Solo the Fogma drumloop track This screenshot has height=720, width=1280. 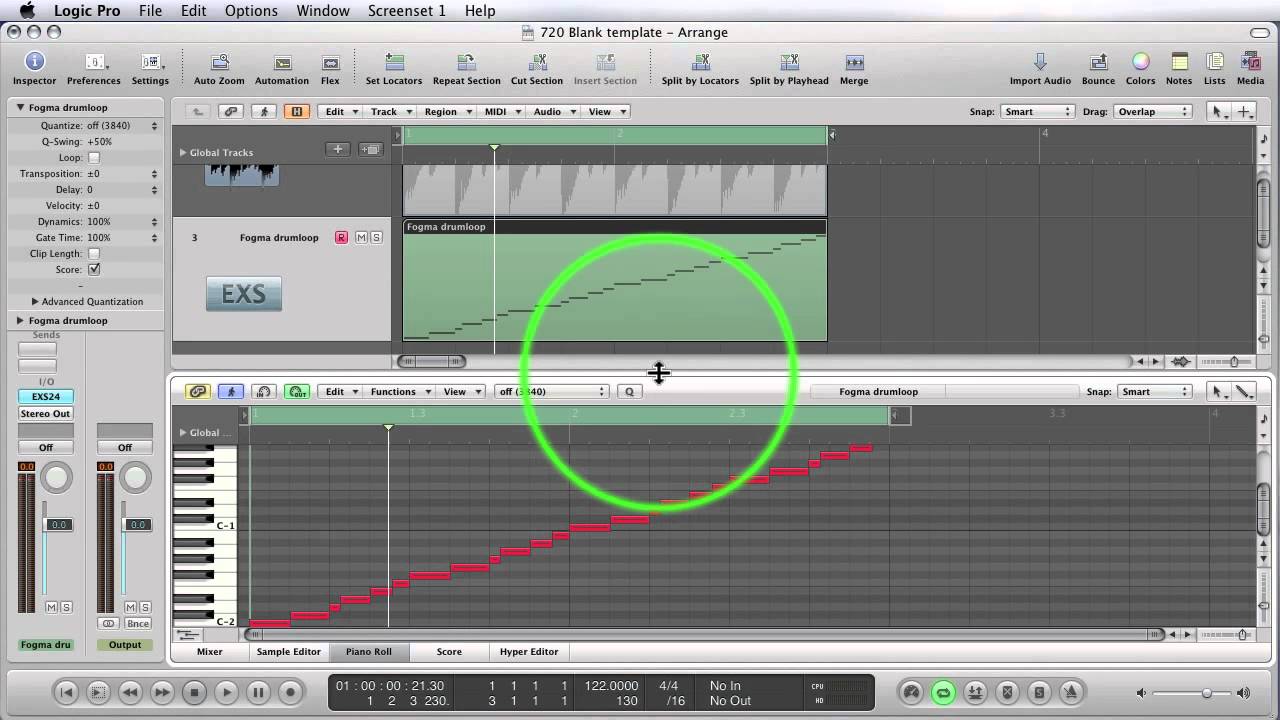pos(376,237)
